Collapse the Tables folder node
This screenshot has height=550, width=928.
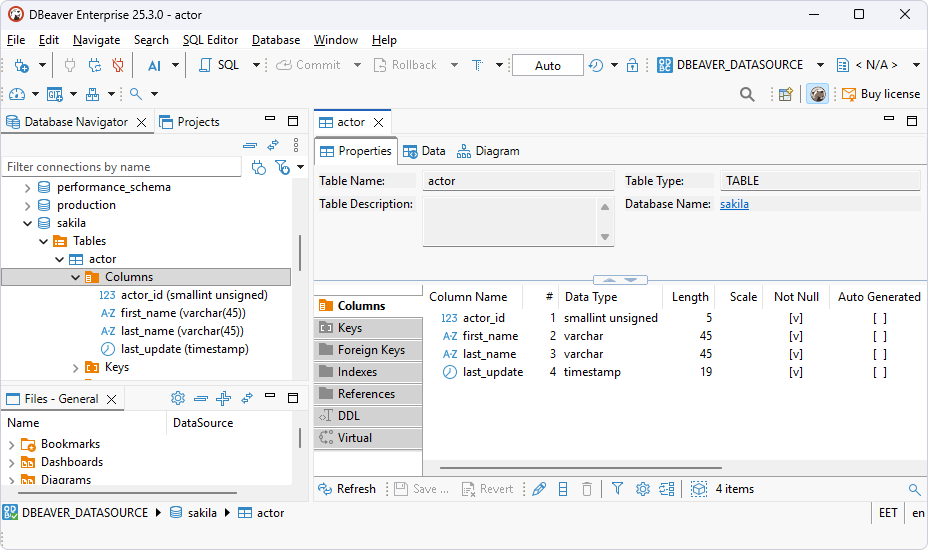(x=43, y=242)
